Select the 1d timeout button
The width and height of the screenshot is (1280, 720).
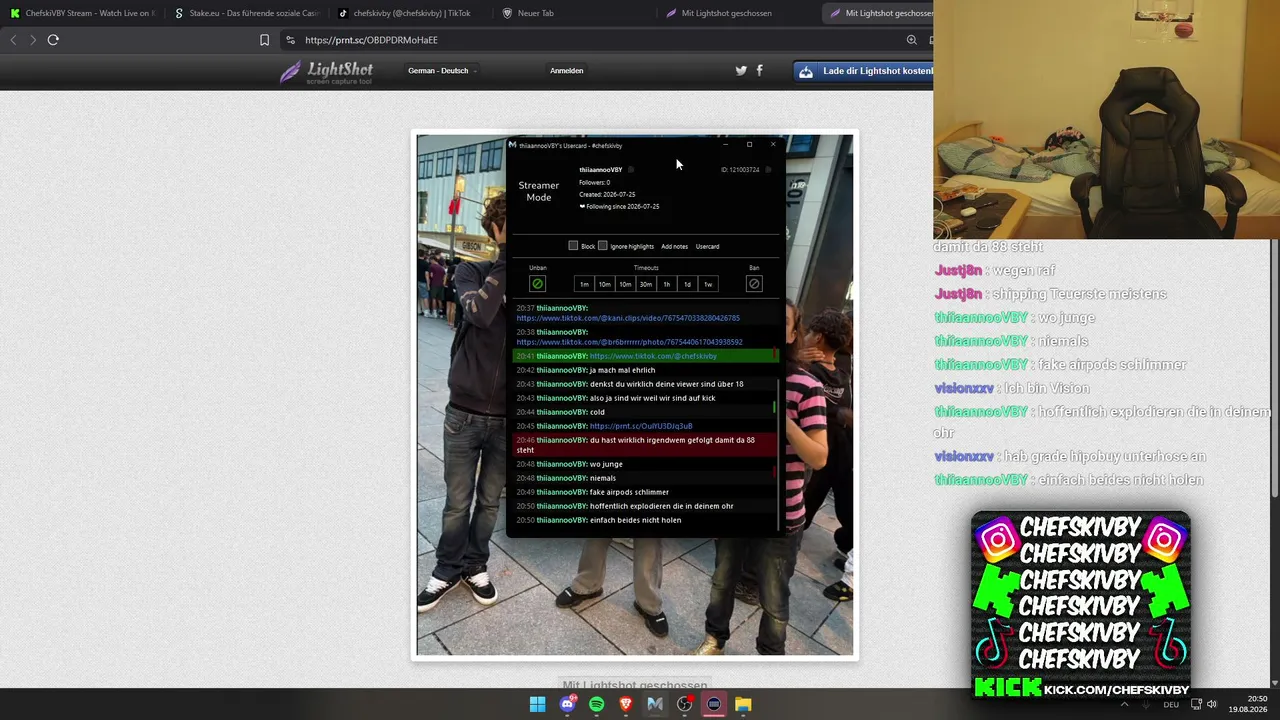point(687,284)
